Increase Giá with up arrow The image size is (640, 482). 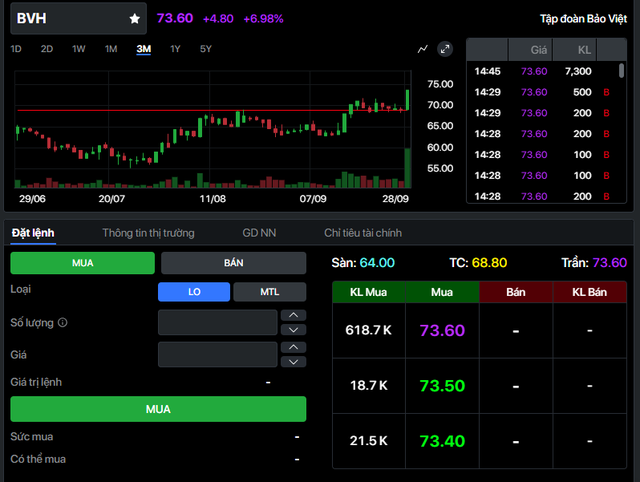coord(293,347)
